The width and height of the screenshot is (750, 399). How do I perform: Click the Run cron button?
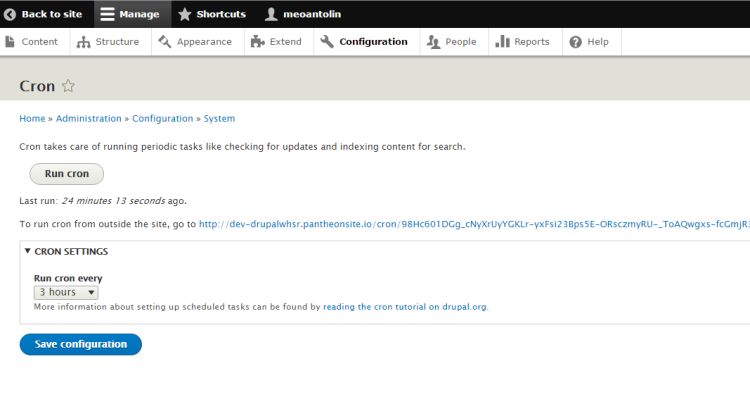pyautogui.click(x=66, y=174)
